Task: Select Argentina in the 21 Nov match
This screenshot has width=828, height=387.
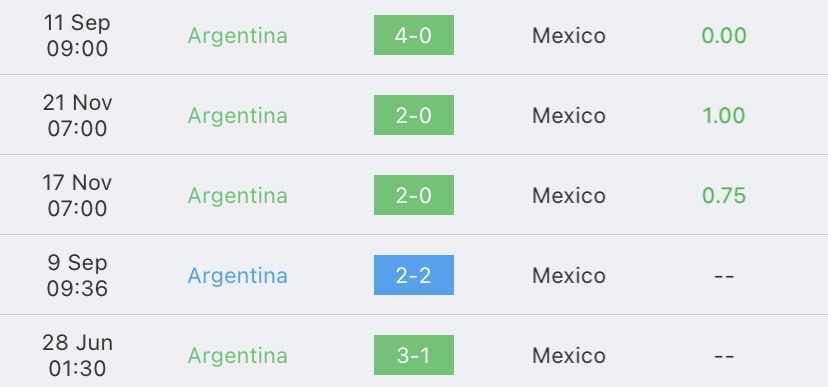Action: 238,116
